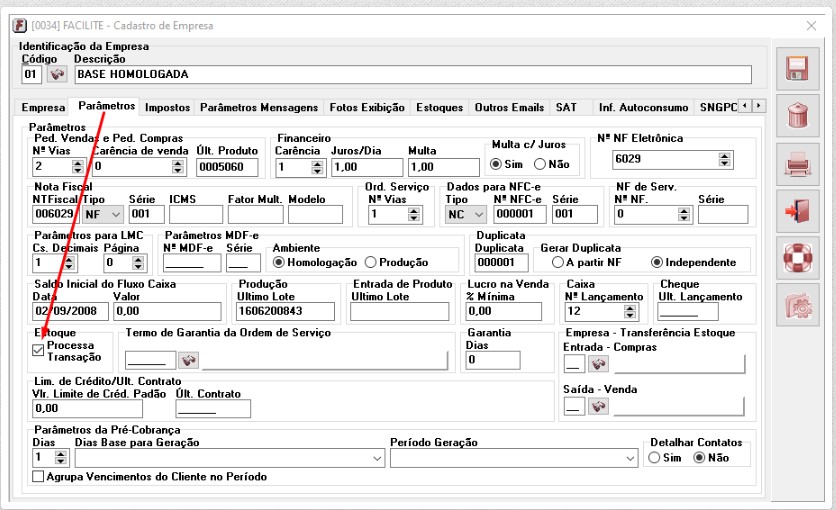Open the SNGPC tab
This screenshot has height=510, width=836.
pyautogui.click(x=718, y=108)
